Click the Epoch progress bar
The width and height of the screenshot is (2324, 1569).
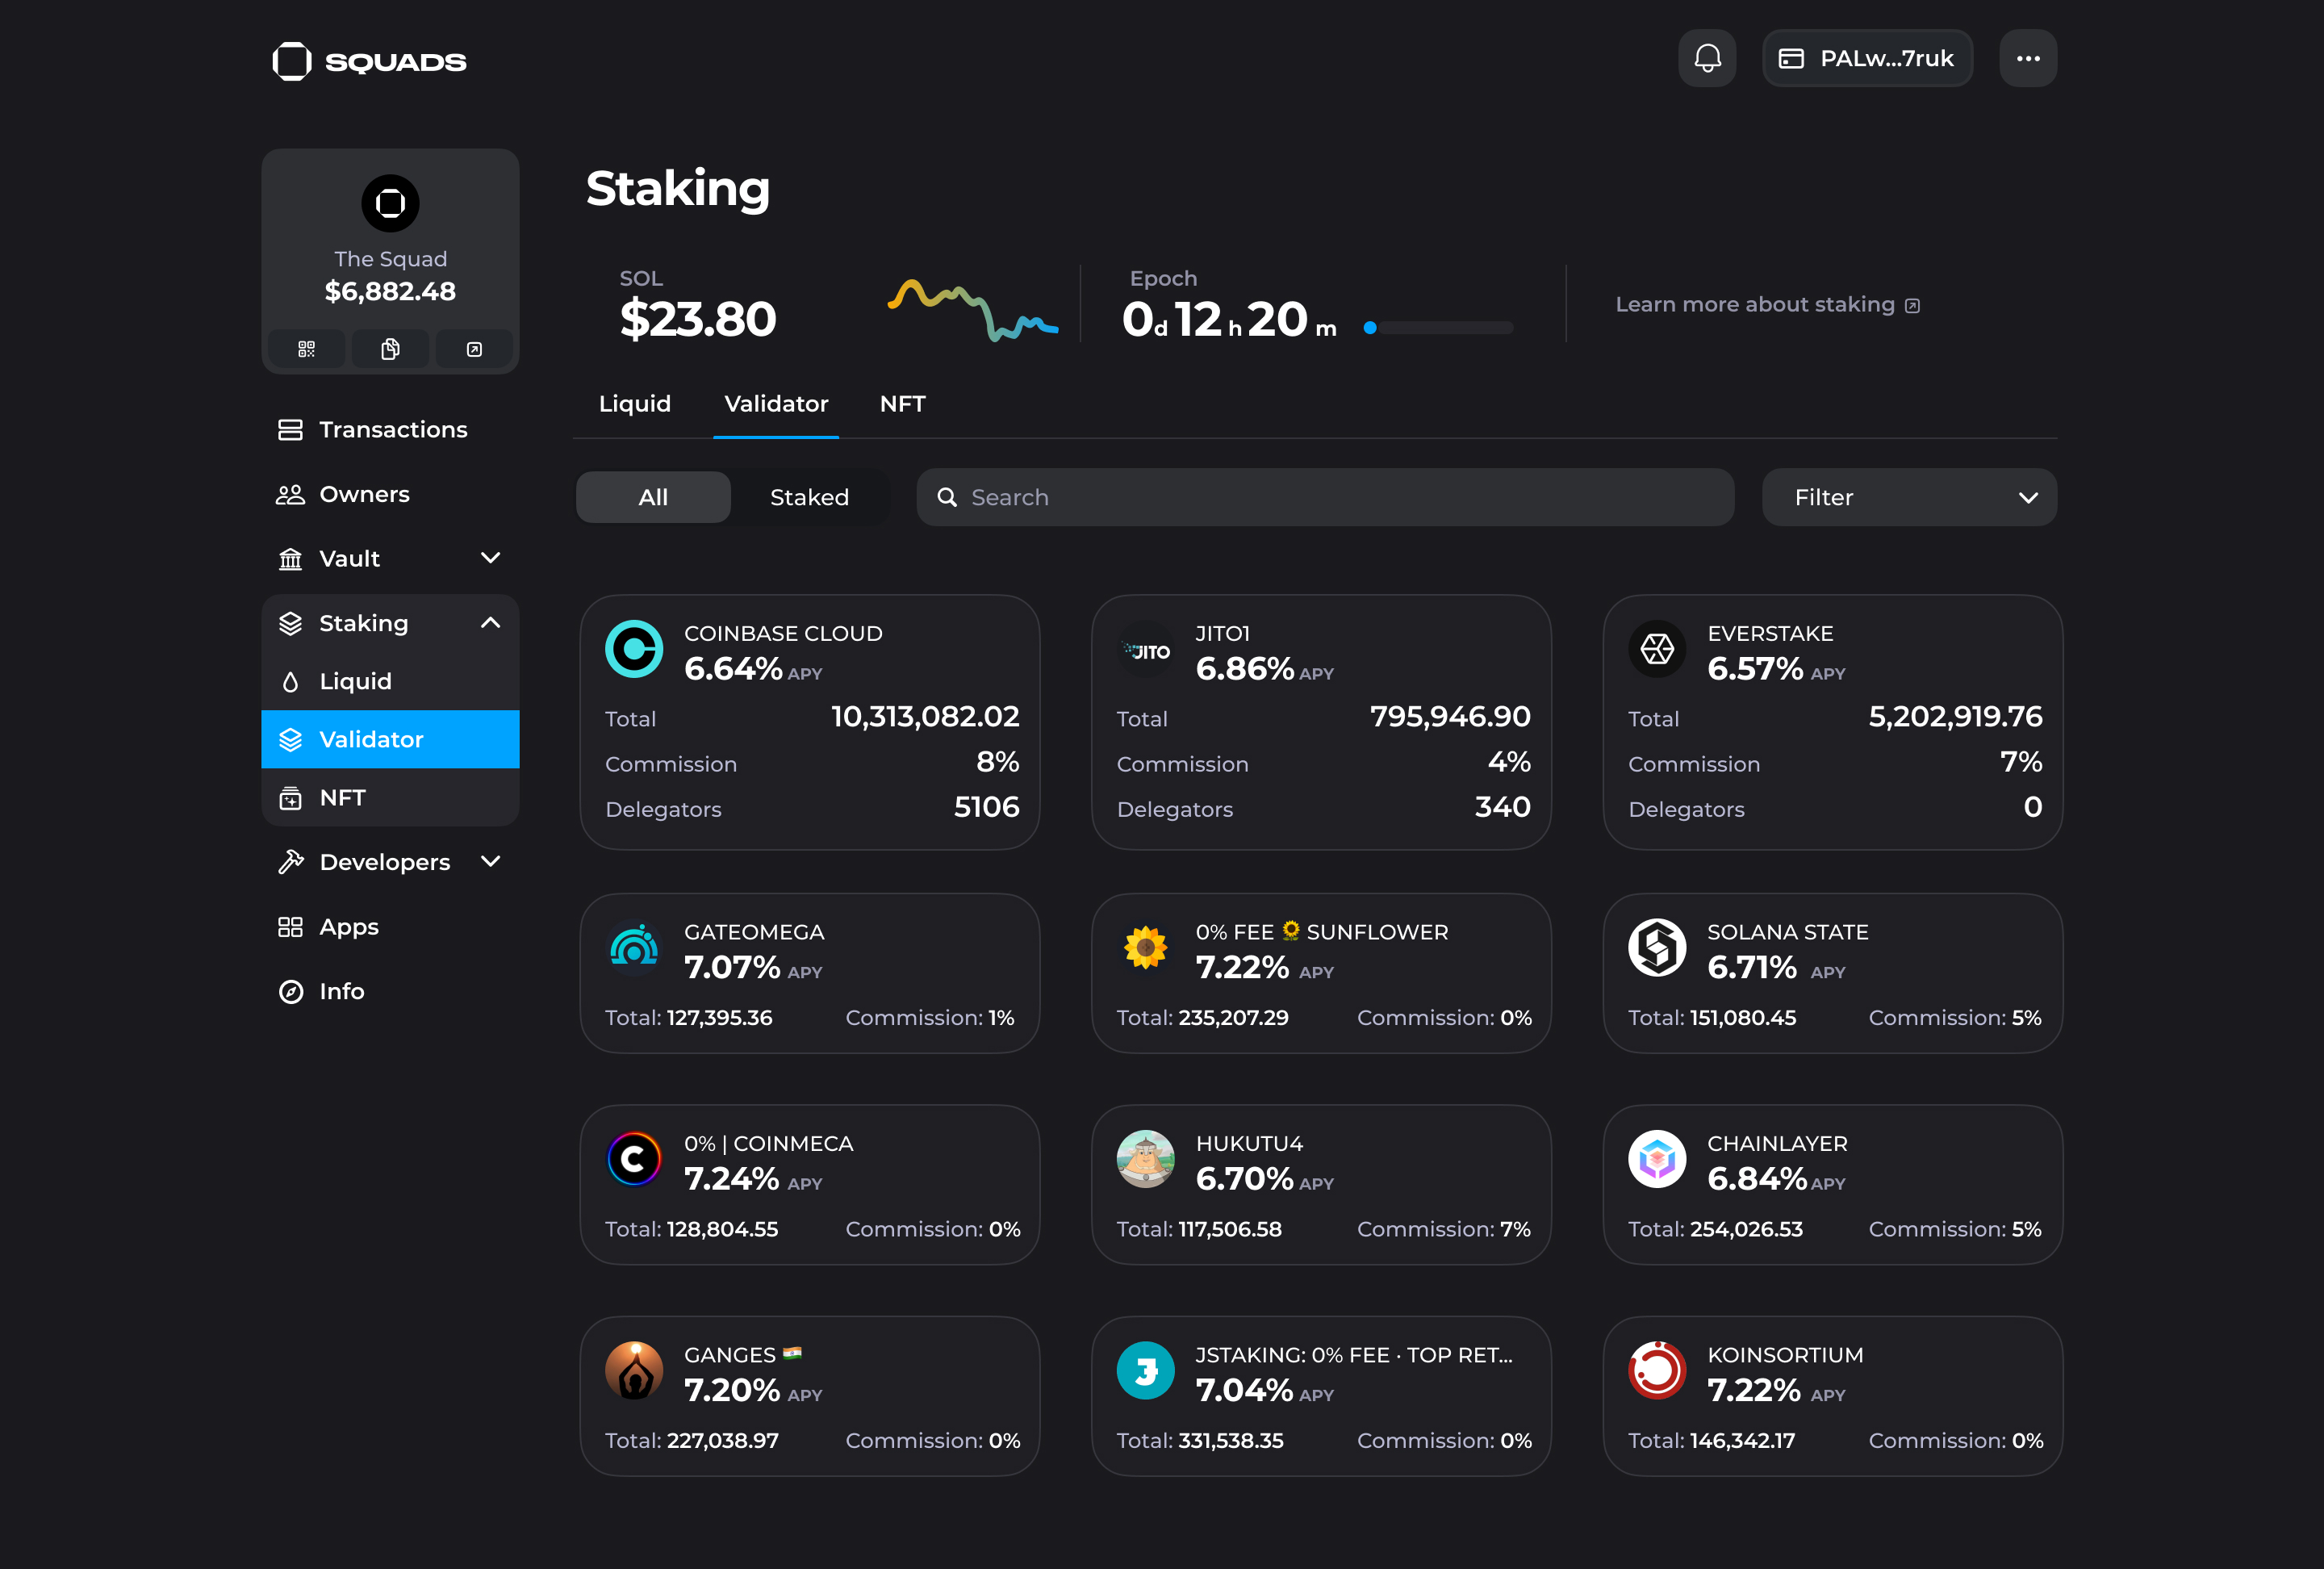[x=1438, y=327]
